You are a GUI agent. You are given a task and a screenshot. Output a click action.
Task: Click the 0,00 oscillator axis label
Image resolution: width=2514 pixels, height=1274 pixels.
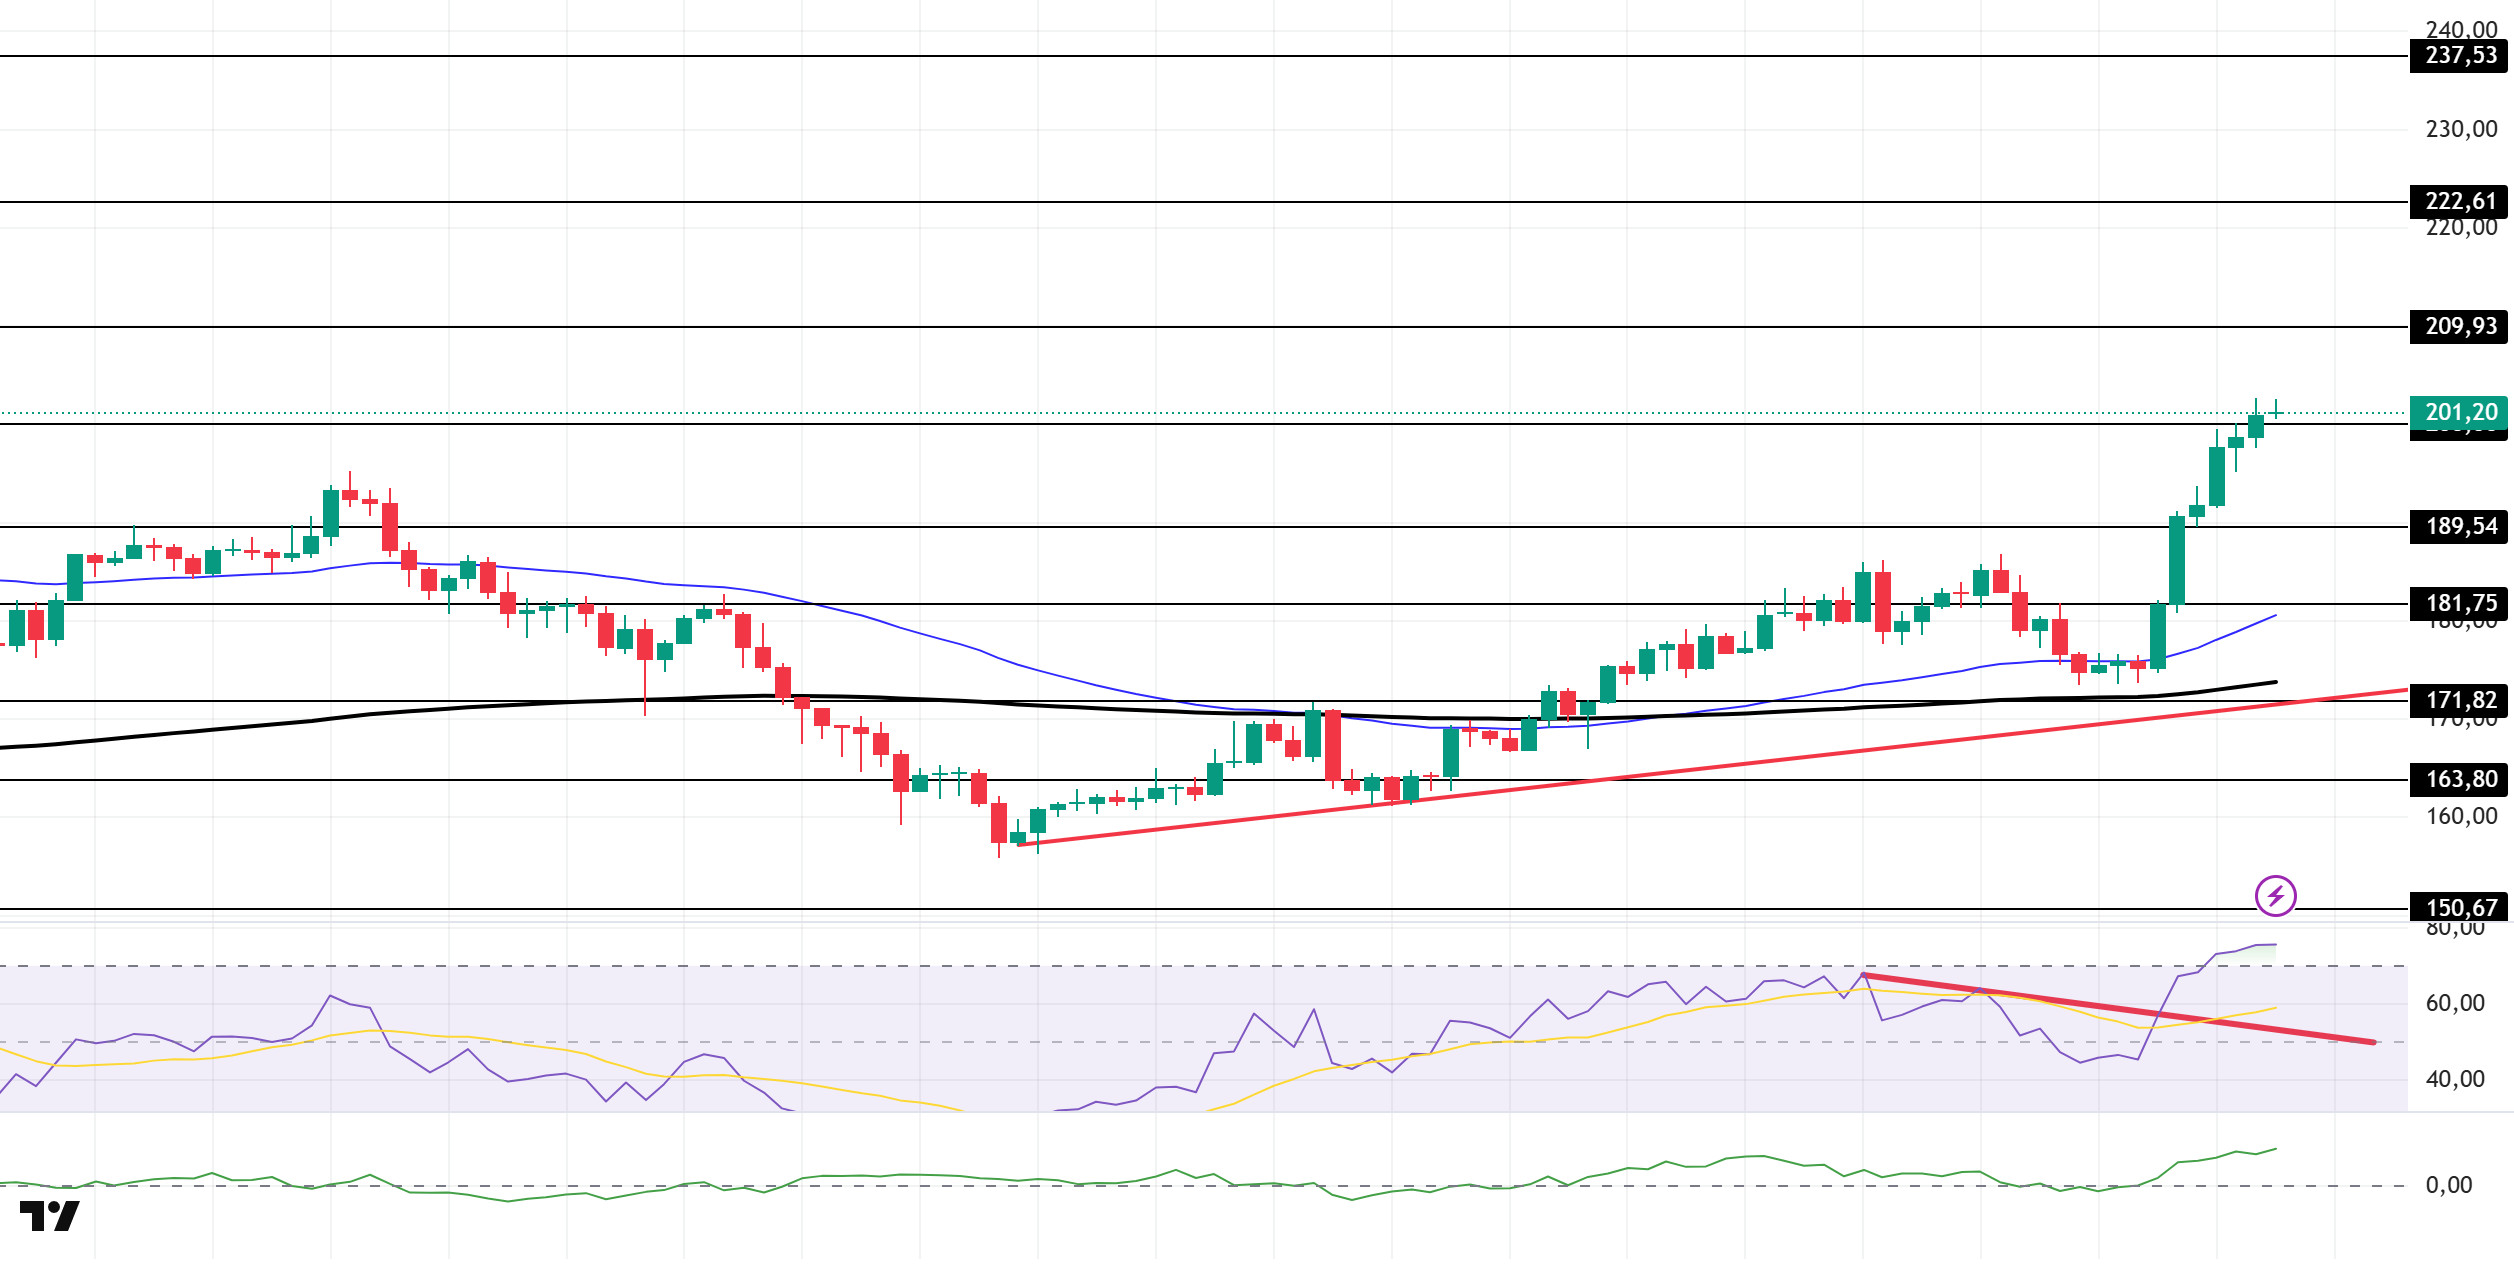(x=2449, y=1186)
